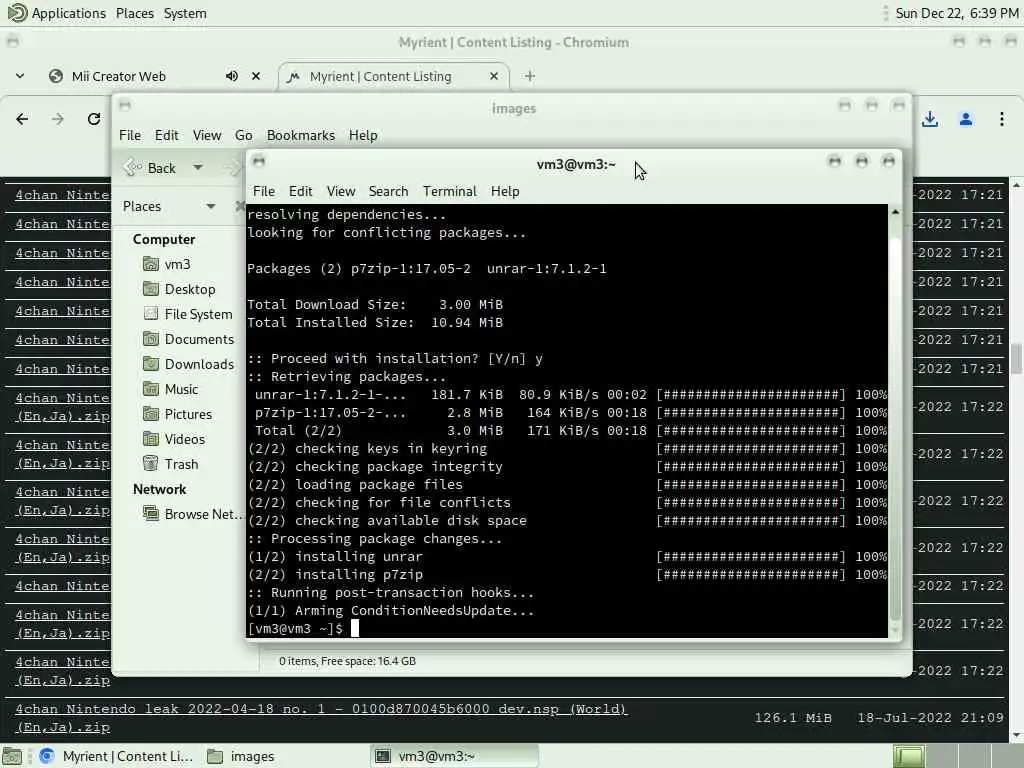Go forward in Chromium
Image resolution: width=1024 pixels, height=768 pixels.
point(58,119)
